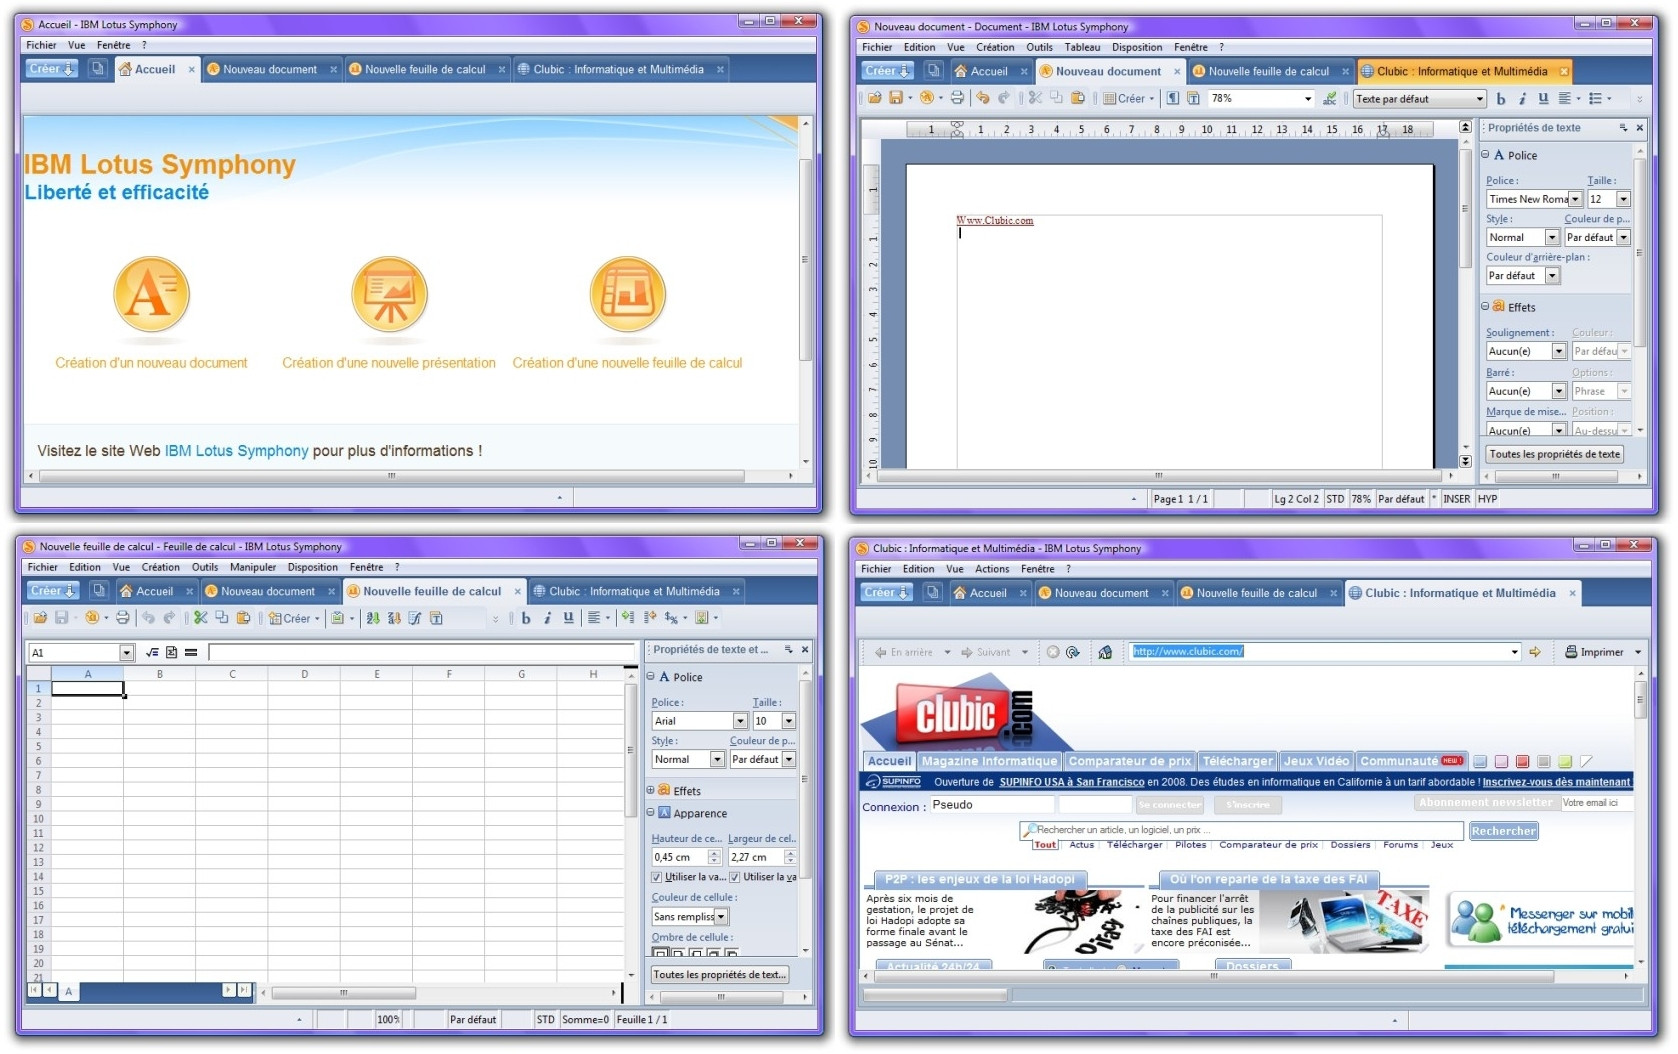This screenshot has height=1054, width=1678.
Task: Click the green color theme swatch on the Clubic page
Action: point(1565,762)
